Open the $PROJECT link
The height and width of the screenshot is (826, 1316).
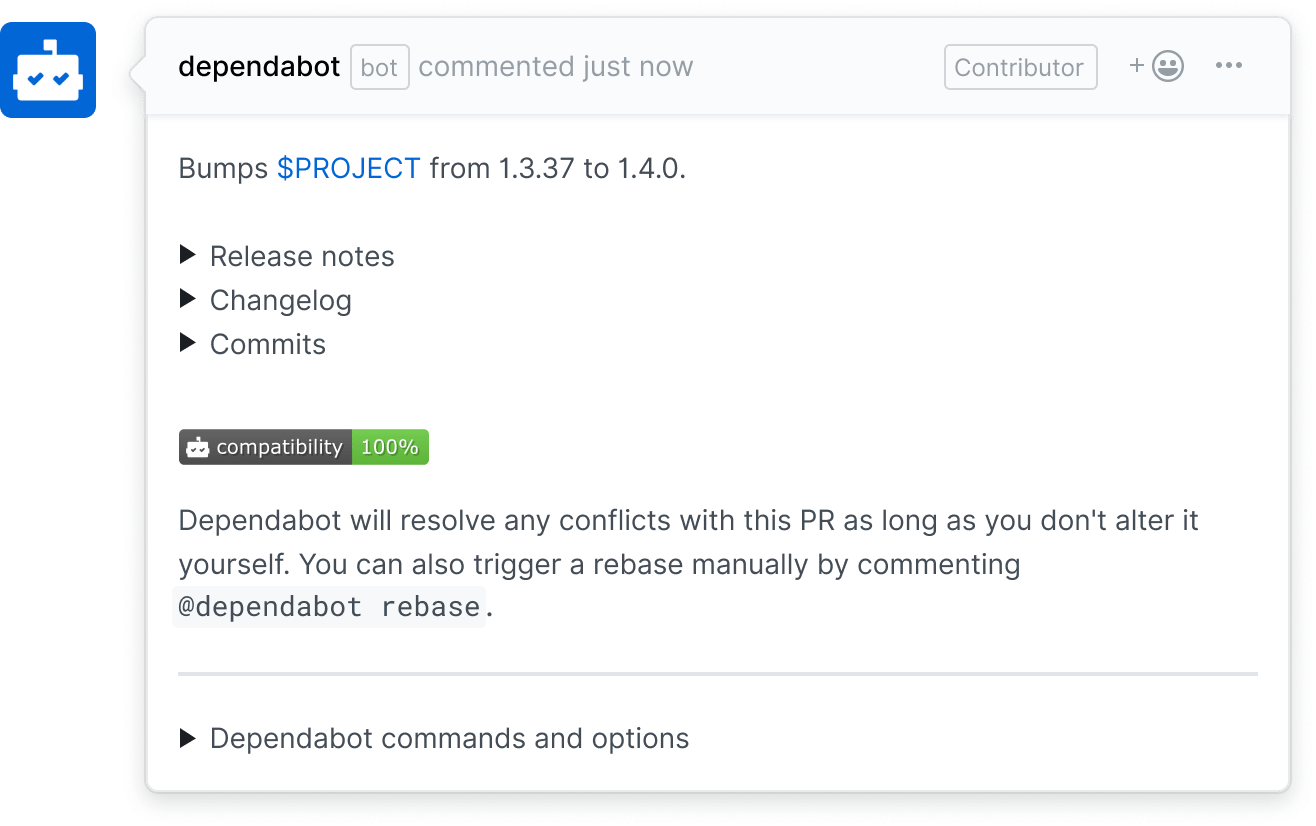pyautogui.click(x=348, y=168)
